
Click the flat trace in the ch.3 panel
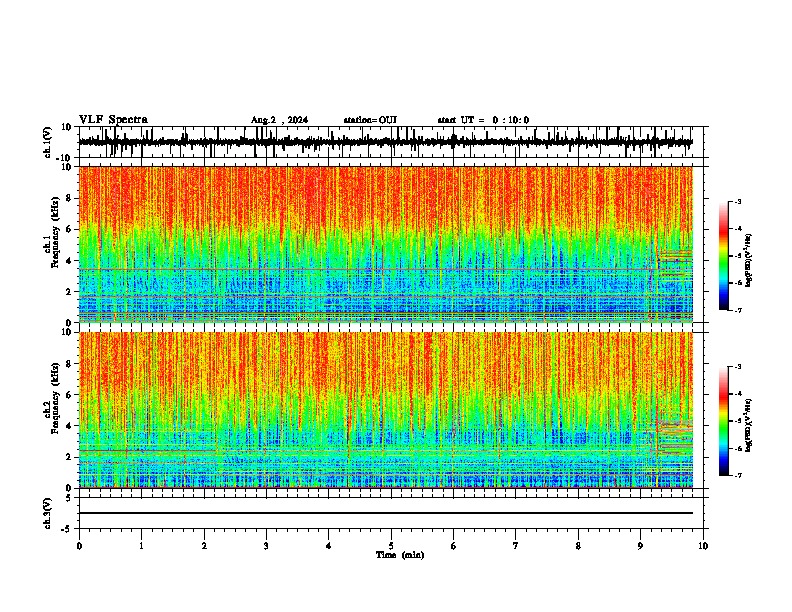(386, 513)
